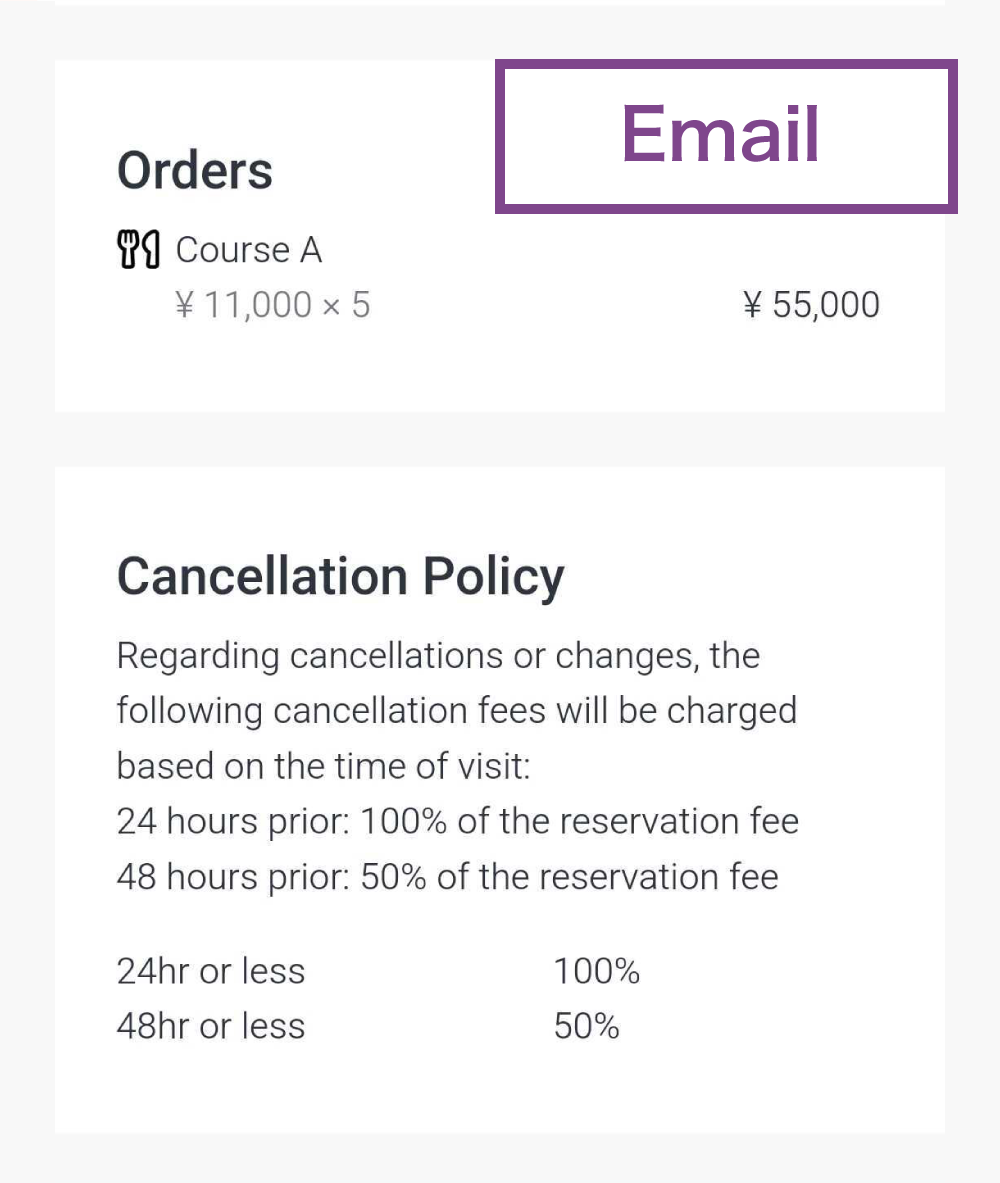Image resolution: width=1000 pixels, height=1183 pixels.
Task: Click the 50% value beside '48hr or less'
Action: tap(587, 1026)
